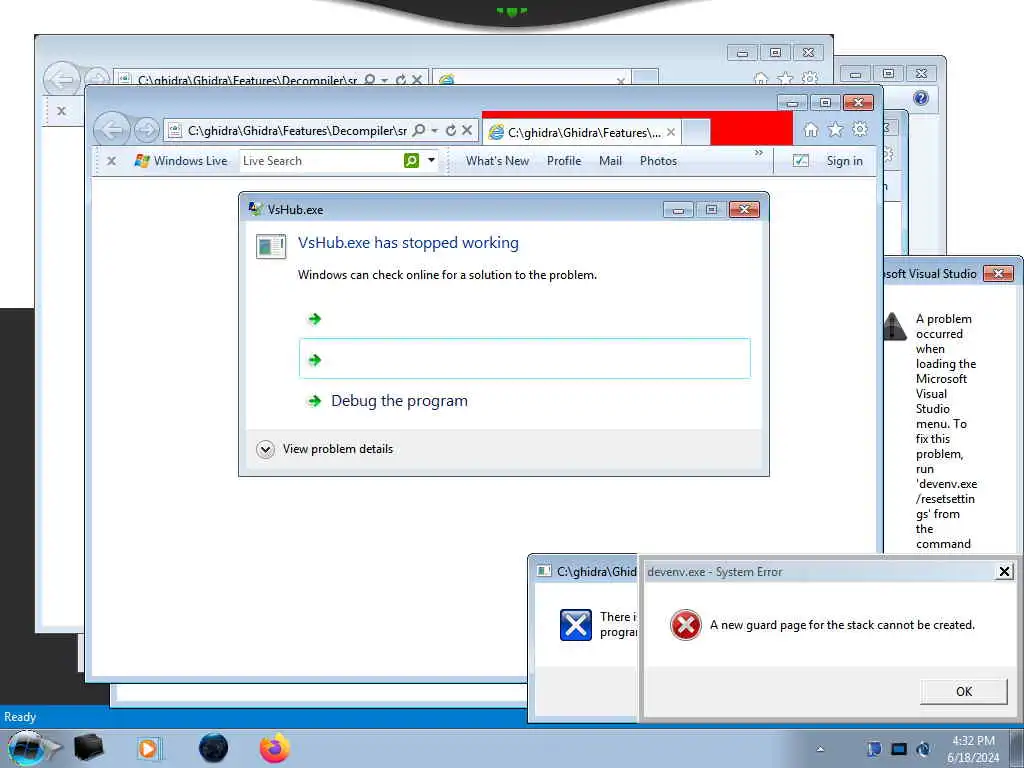Viewport: 1024px width, 768px height.
Task: Click the checkmark icon beside Sign in
Action: pyautogui.click(x=800, y=161)
